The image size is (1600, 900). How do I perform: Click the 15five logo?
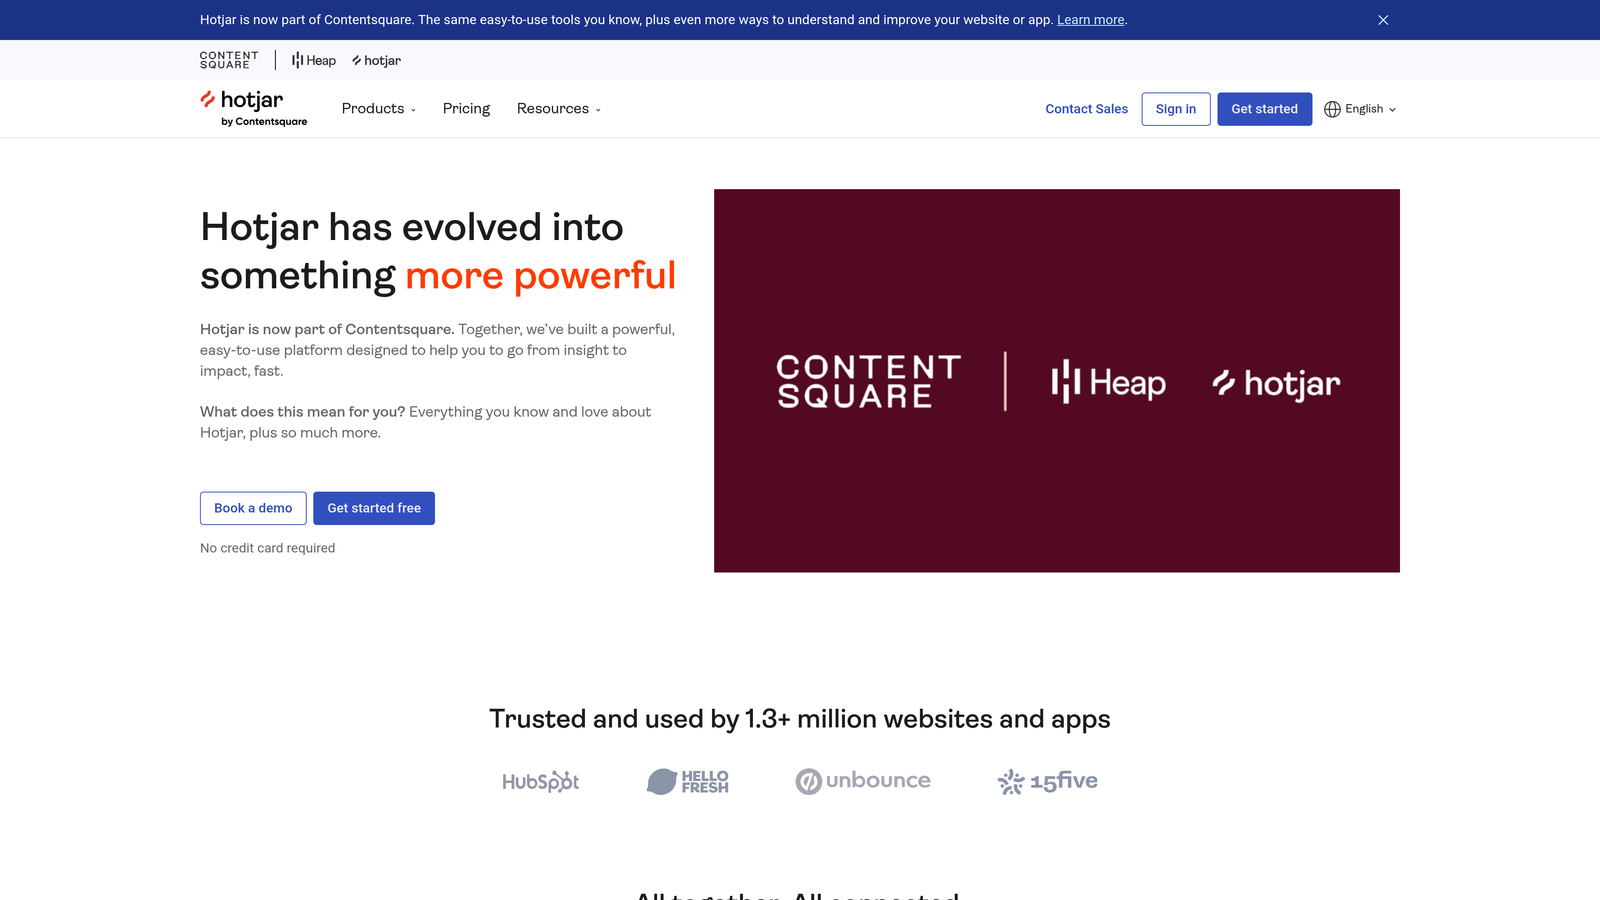tap(1046, 781)
